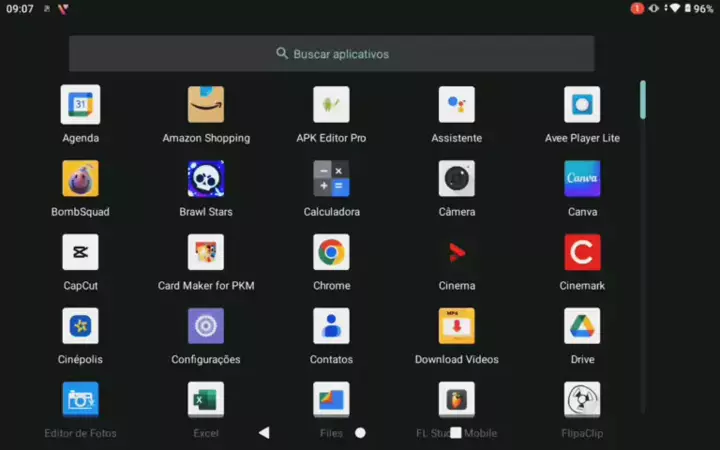Image resolution: width=720 pixels, height=450 pixels.
Task: Open APK Editor Pro
Action: click(x=331, y=105)
